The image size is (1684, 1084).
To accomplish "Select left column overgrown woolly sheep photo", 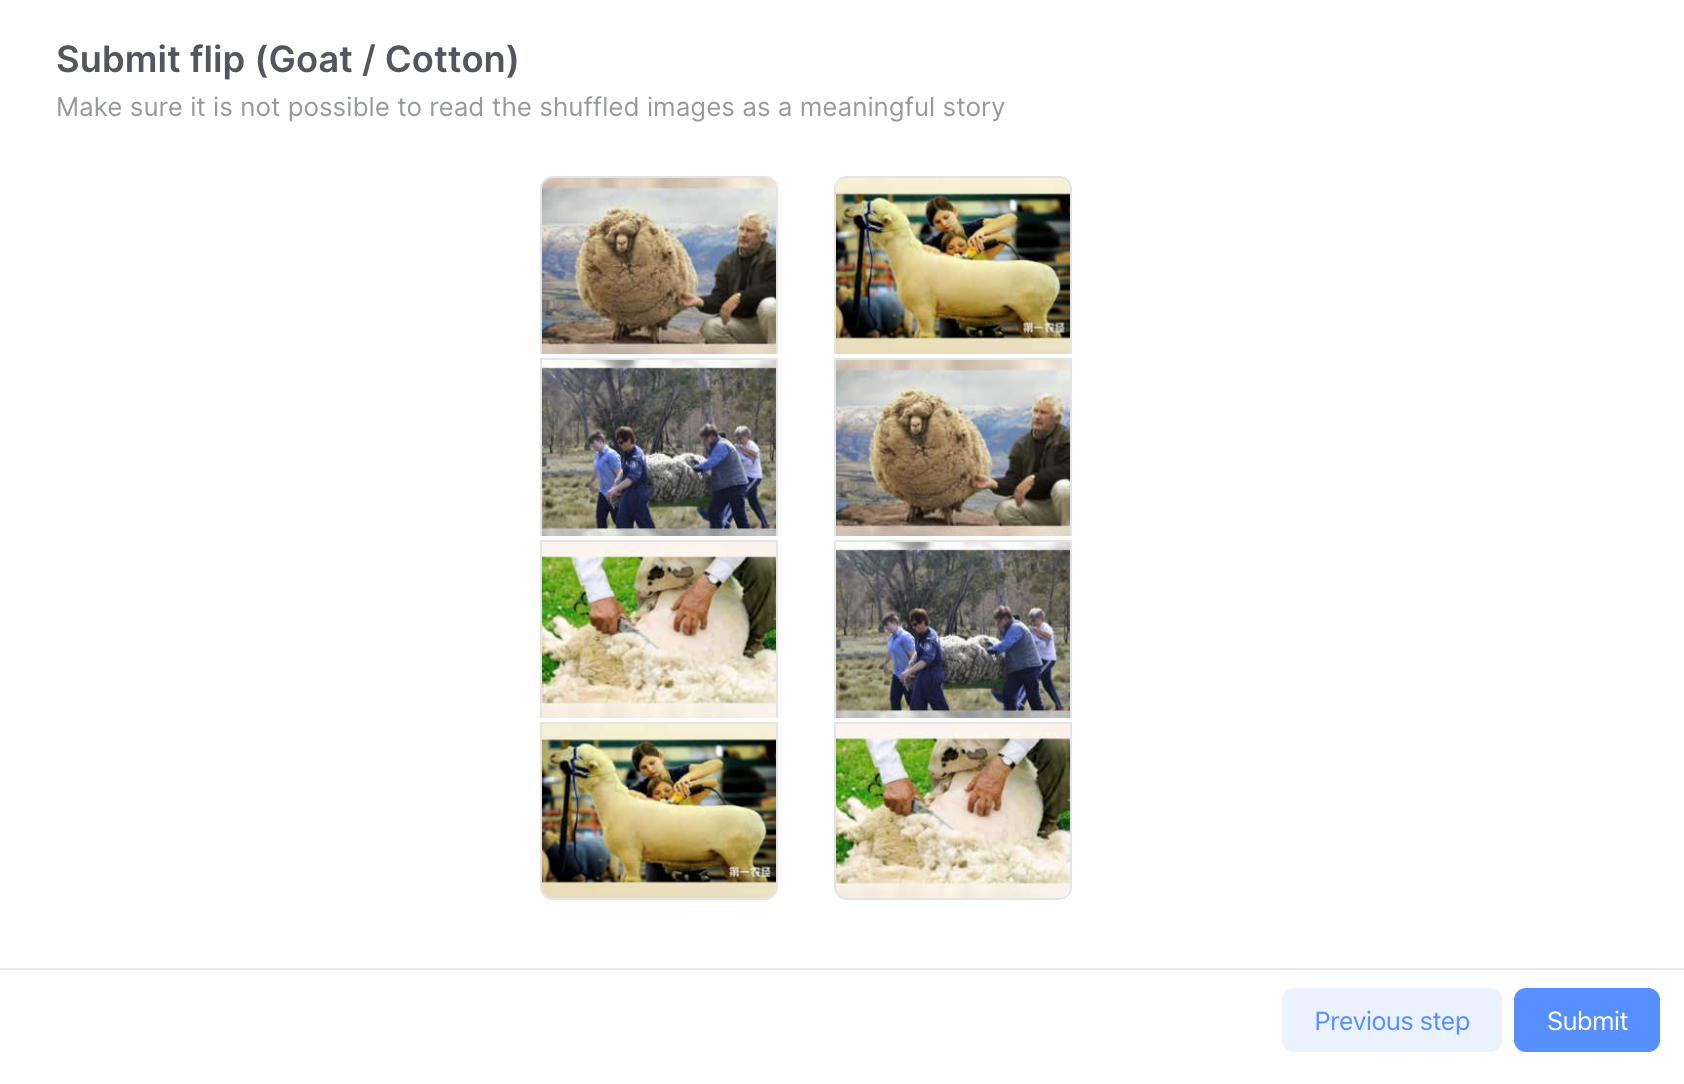I will (659, 266).
